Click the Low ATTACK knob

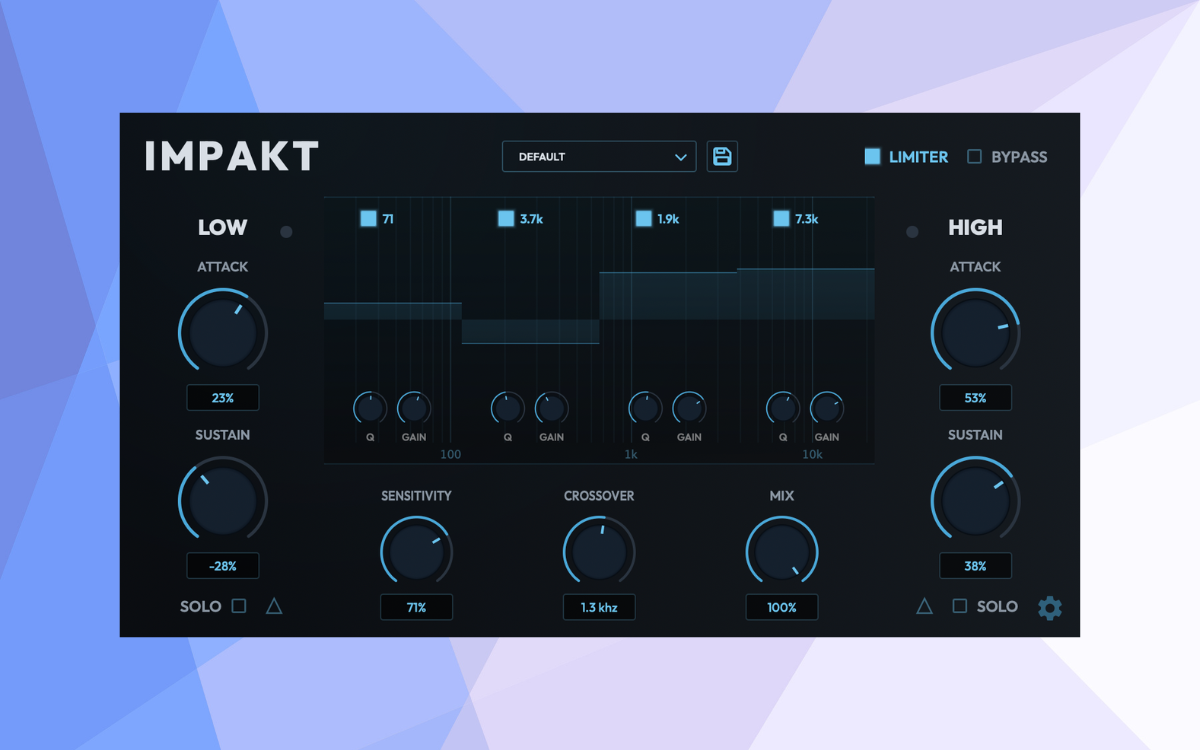(x=223, y=332)
